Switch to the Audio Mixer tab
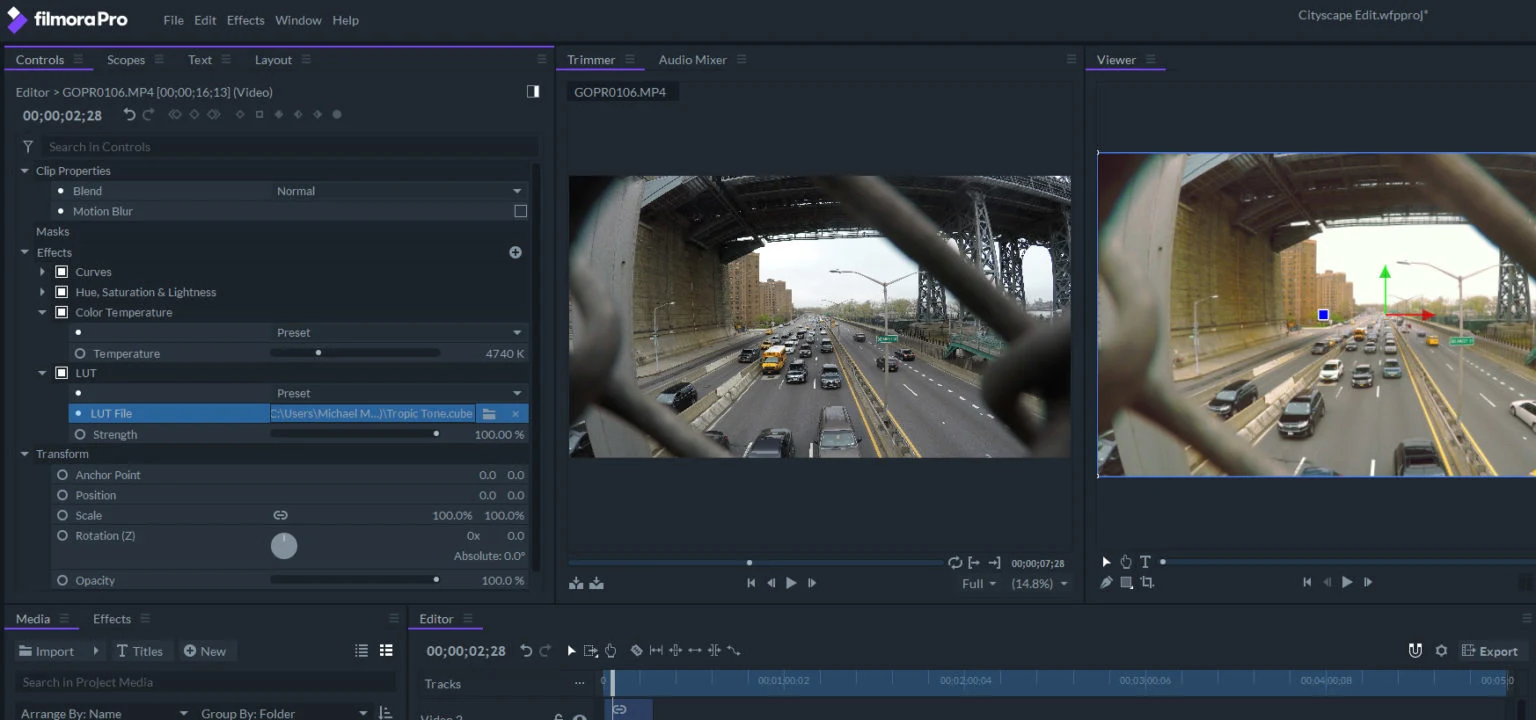The image size is (1536, 720). click(692, 60)
